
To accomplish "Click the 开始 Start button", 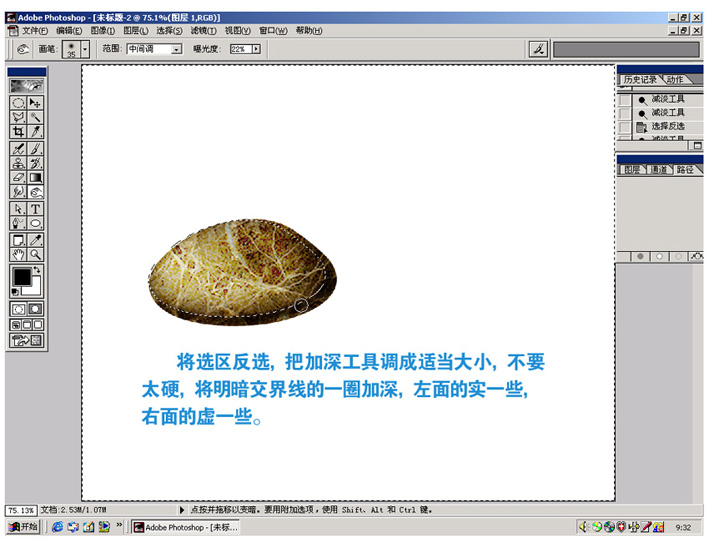I will click(x=23, y=527).
